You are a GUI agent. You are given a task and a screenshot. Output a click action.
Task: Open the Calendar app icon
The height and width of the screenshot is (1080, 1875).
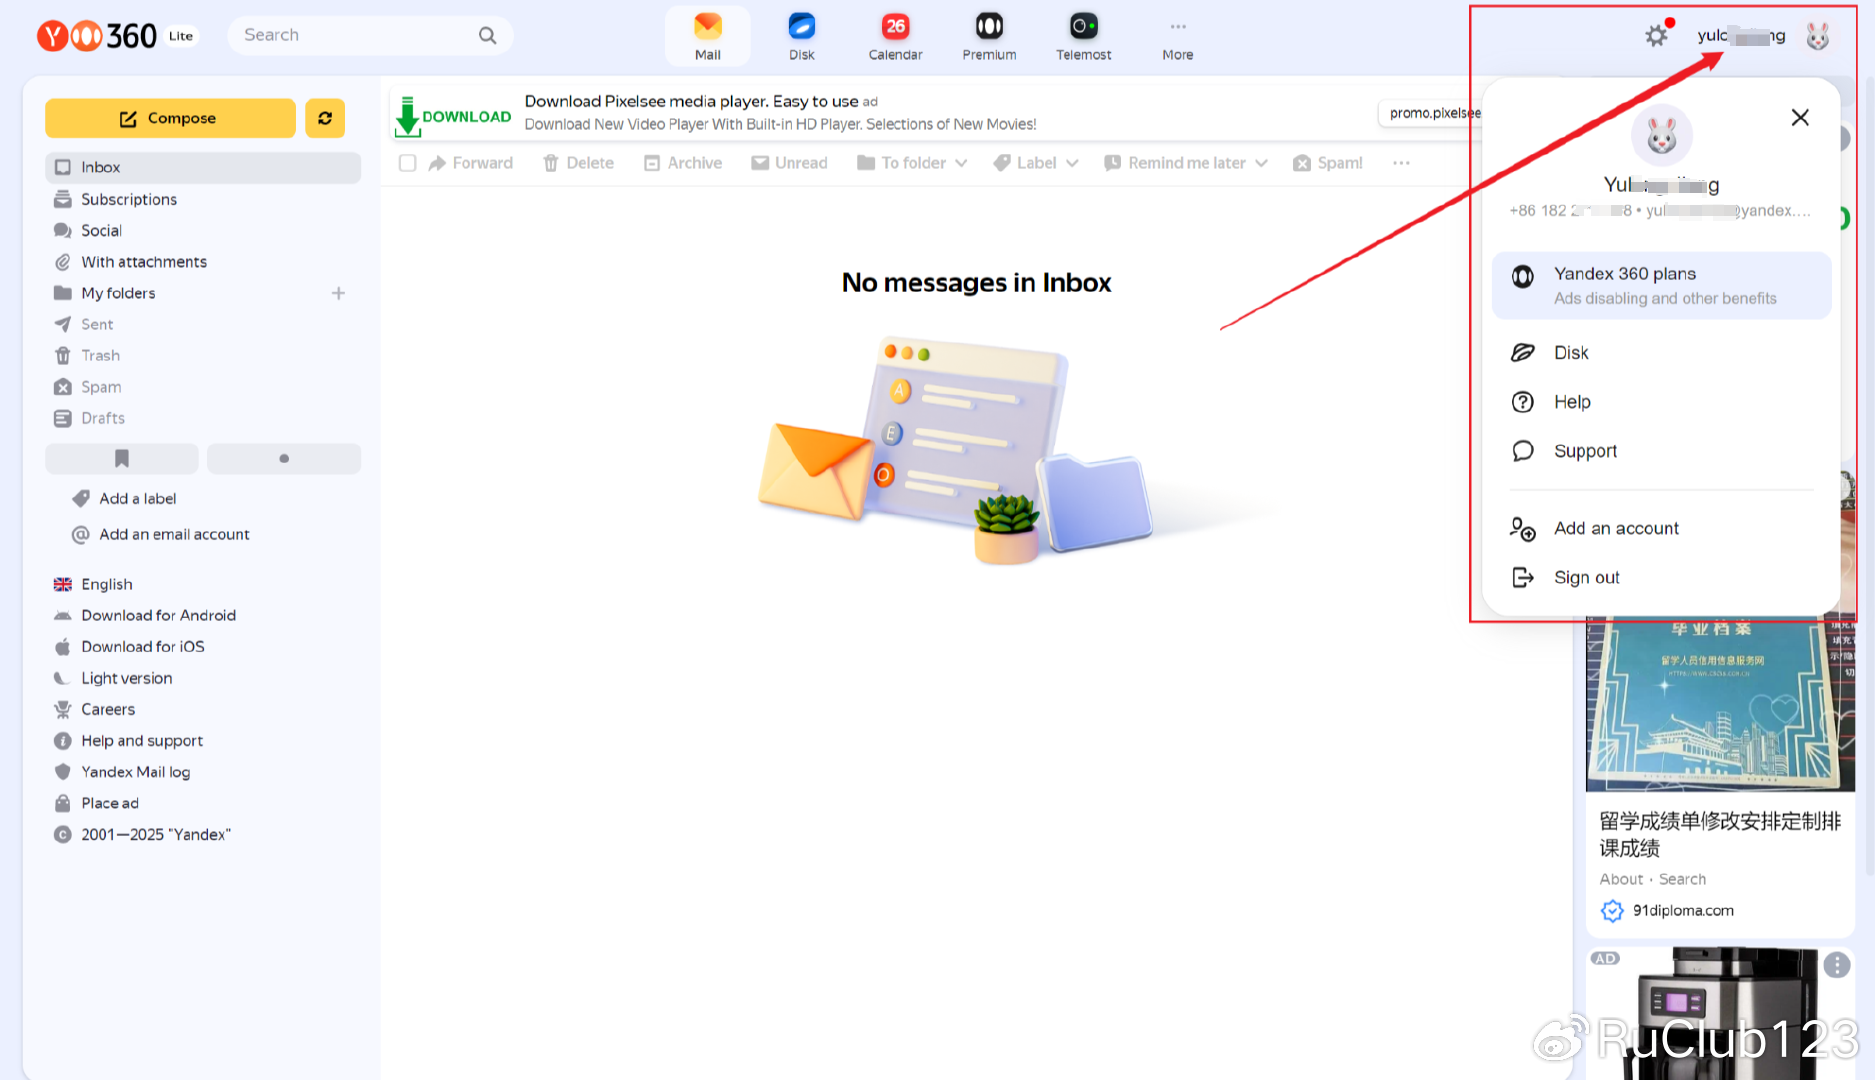pos(895,36)
